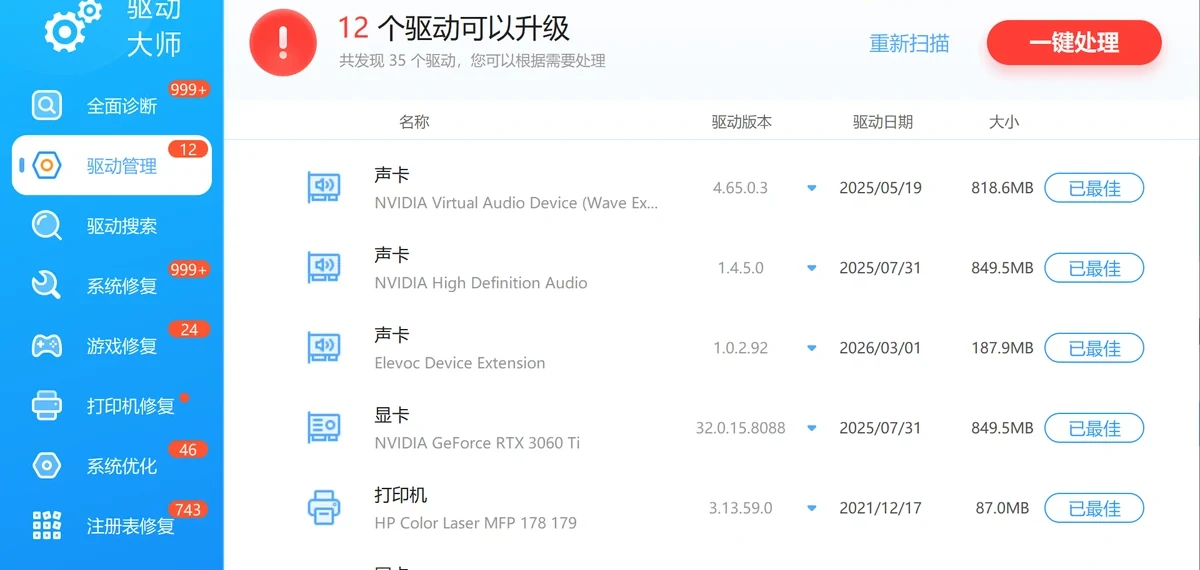The image size is (1200, 570).
Task: Click the 24 badge on 游戏修复
Action: click(x=189, y=329)
